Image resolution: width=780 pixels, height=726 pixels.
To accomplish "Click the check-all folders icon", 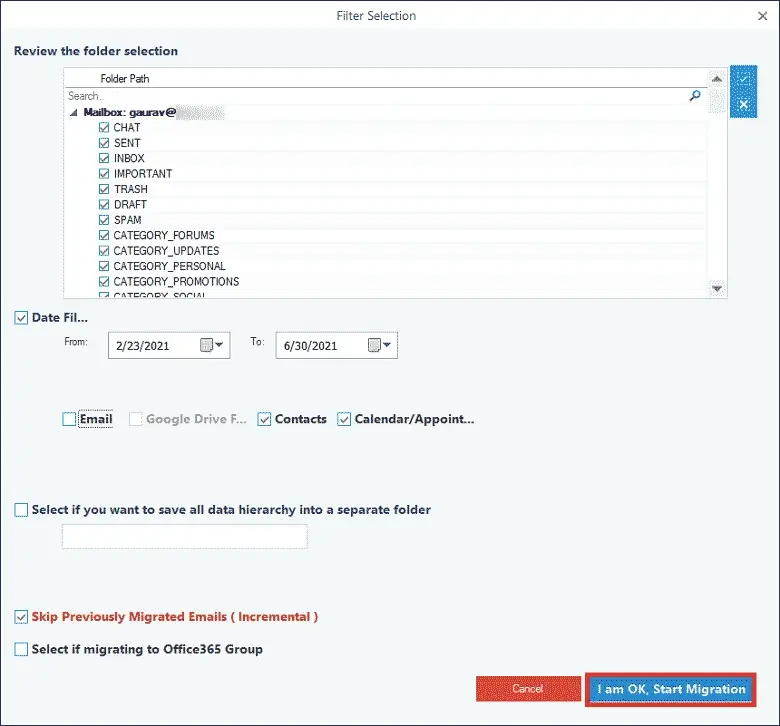I will click(743, 79).
